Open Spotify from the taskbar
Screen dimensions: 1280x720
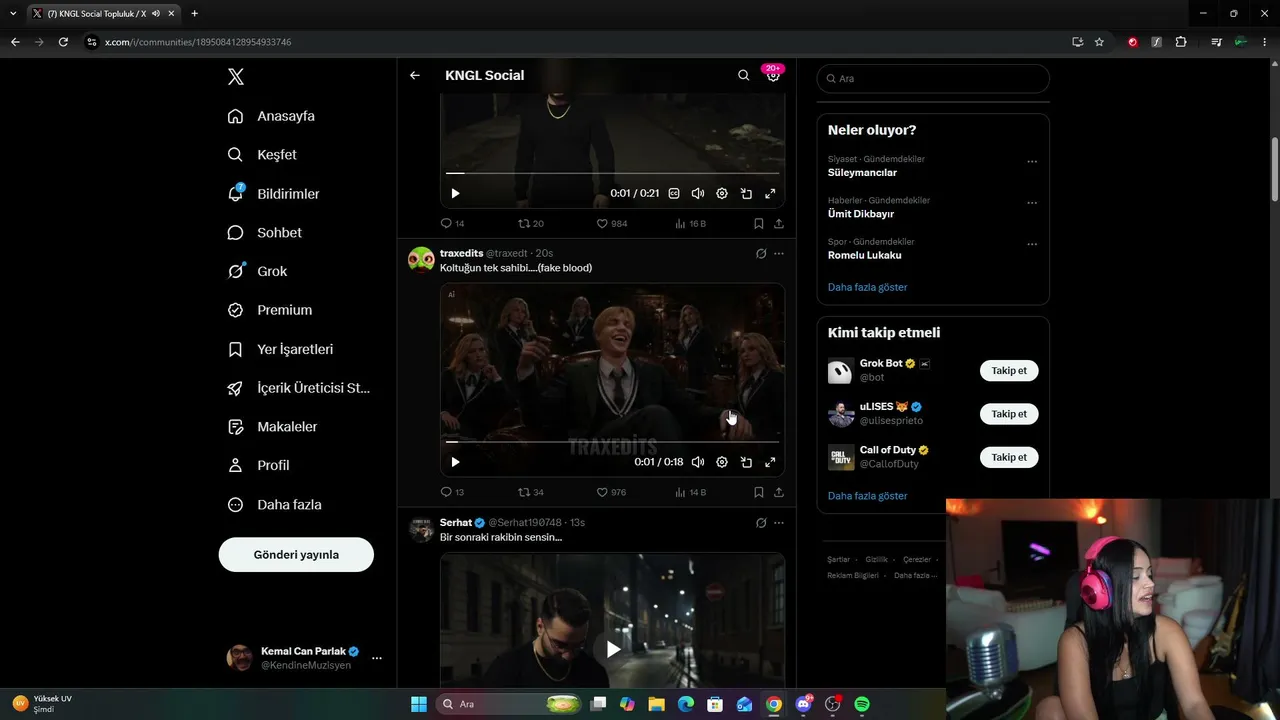862,704
